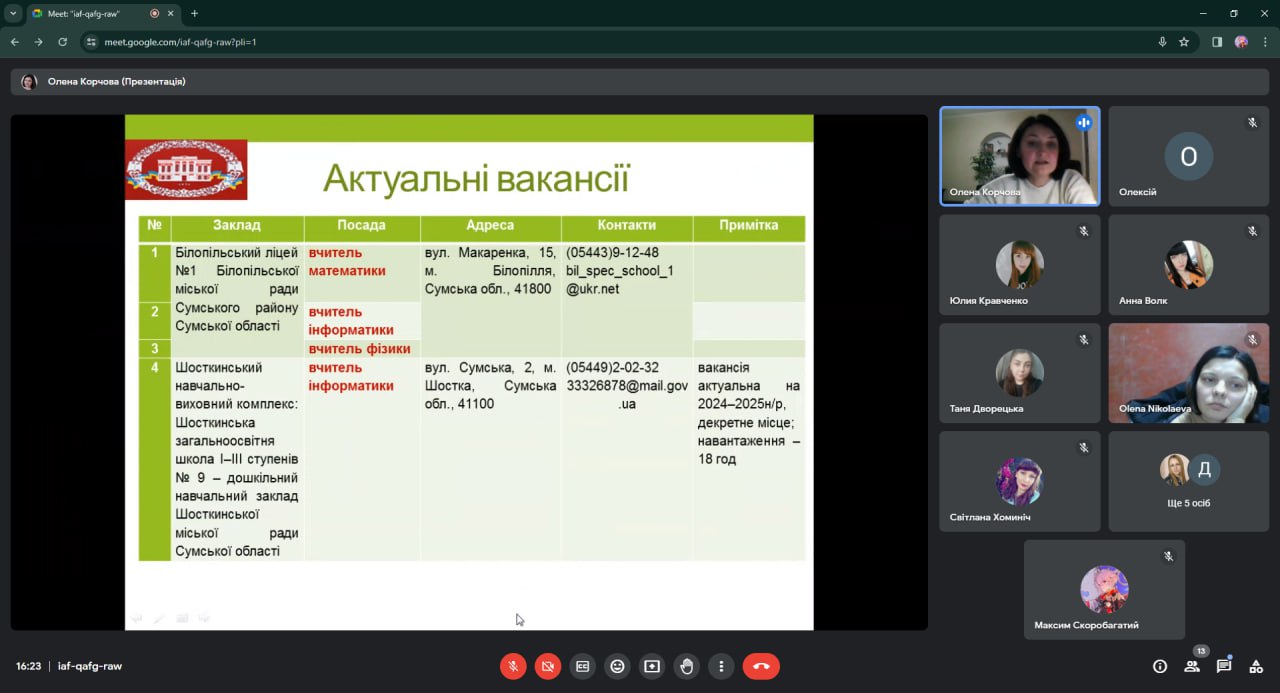The height and width of the screenshot is (693, 1280).
Task: Open the emoji reactions button
Action: tap(617, 666)
